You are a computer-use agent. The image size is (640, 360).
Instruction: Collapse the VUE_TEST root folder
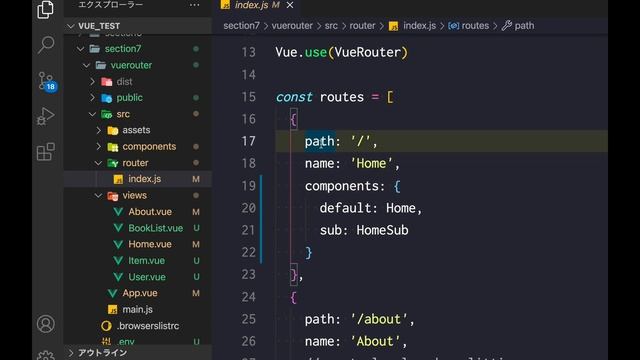point(71,26)
